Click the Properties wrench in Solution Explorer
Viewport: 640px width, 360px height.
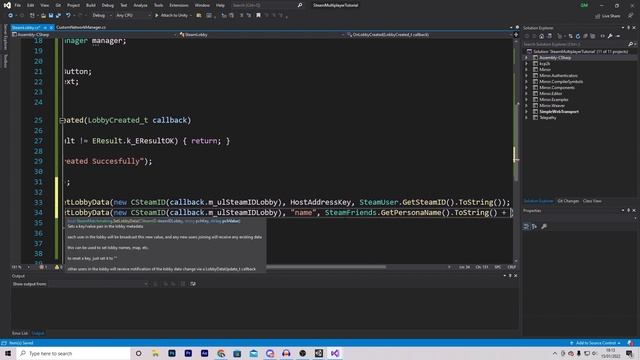[x=610, y=36]
